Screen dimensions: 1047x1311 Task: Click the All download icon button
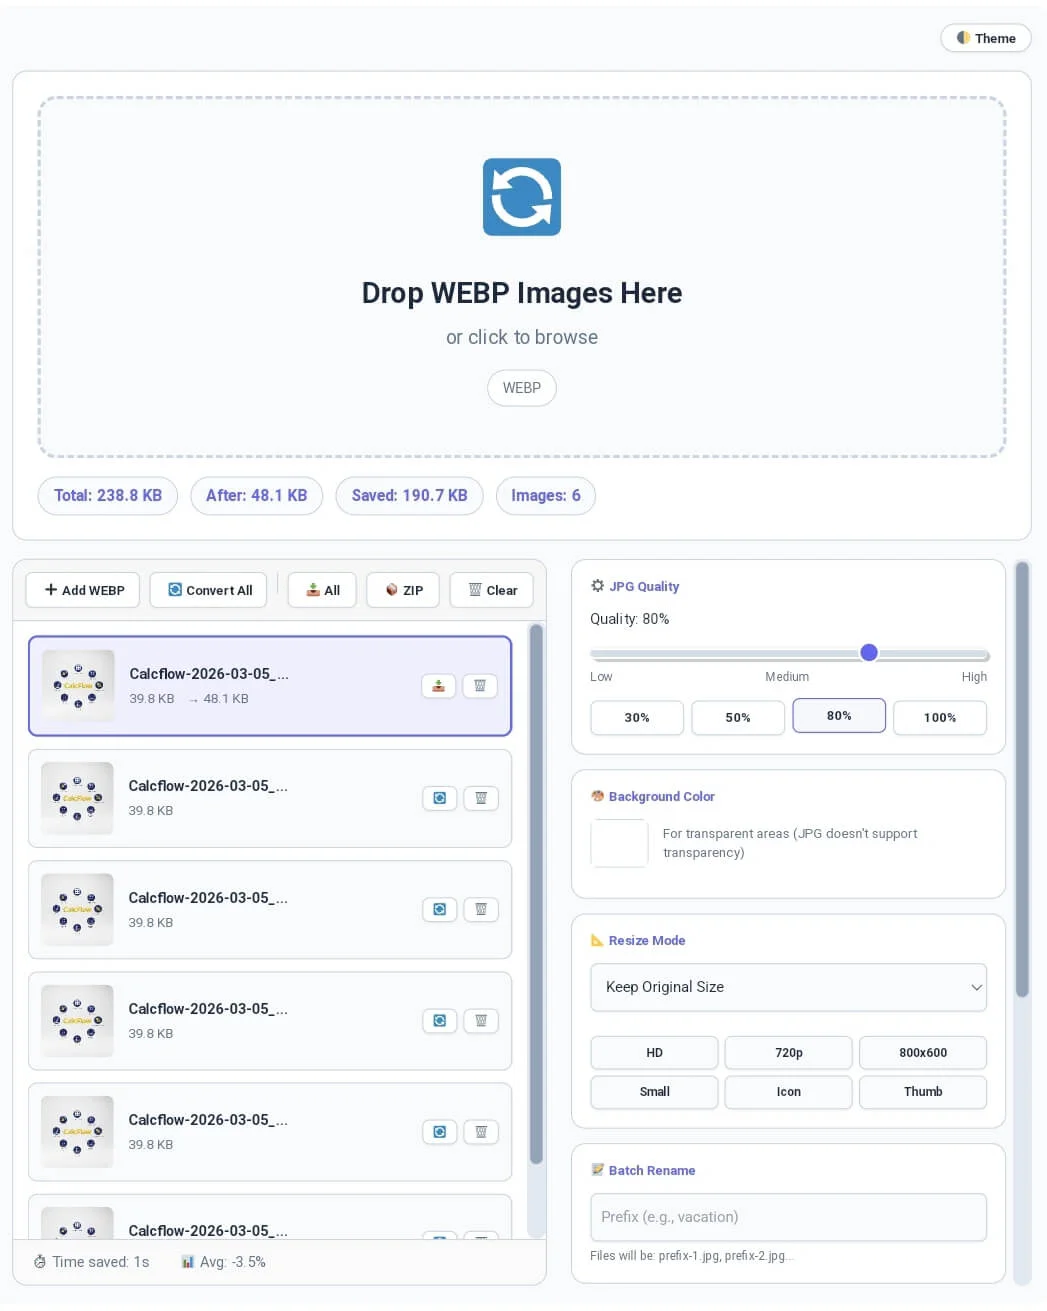(x=321, y=590)
